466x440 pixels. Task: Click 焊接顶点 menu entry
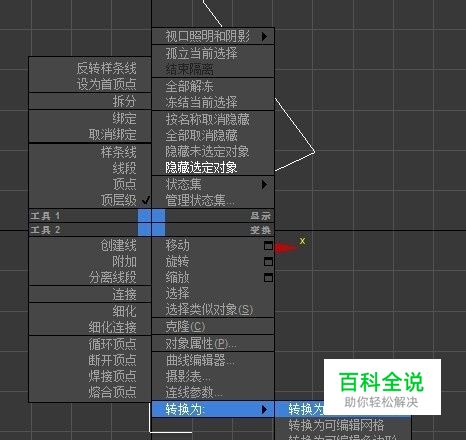click(112, 376)
